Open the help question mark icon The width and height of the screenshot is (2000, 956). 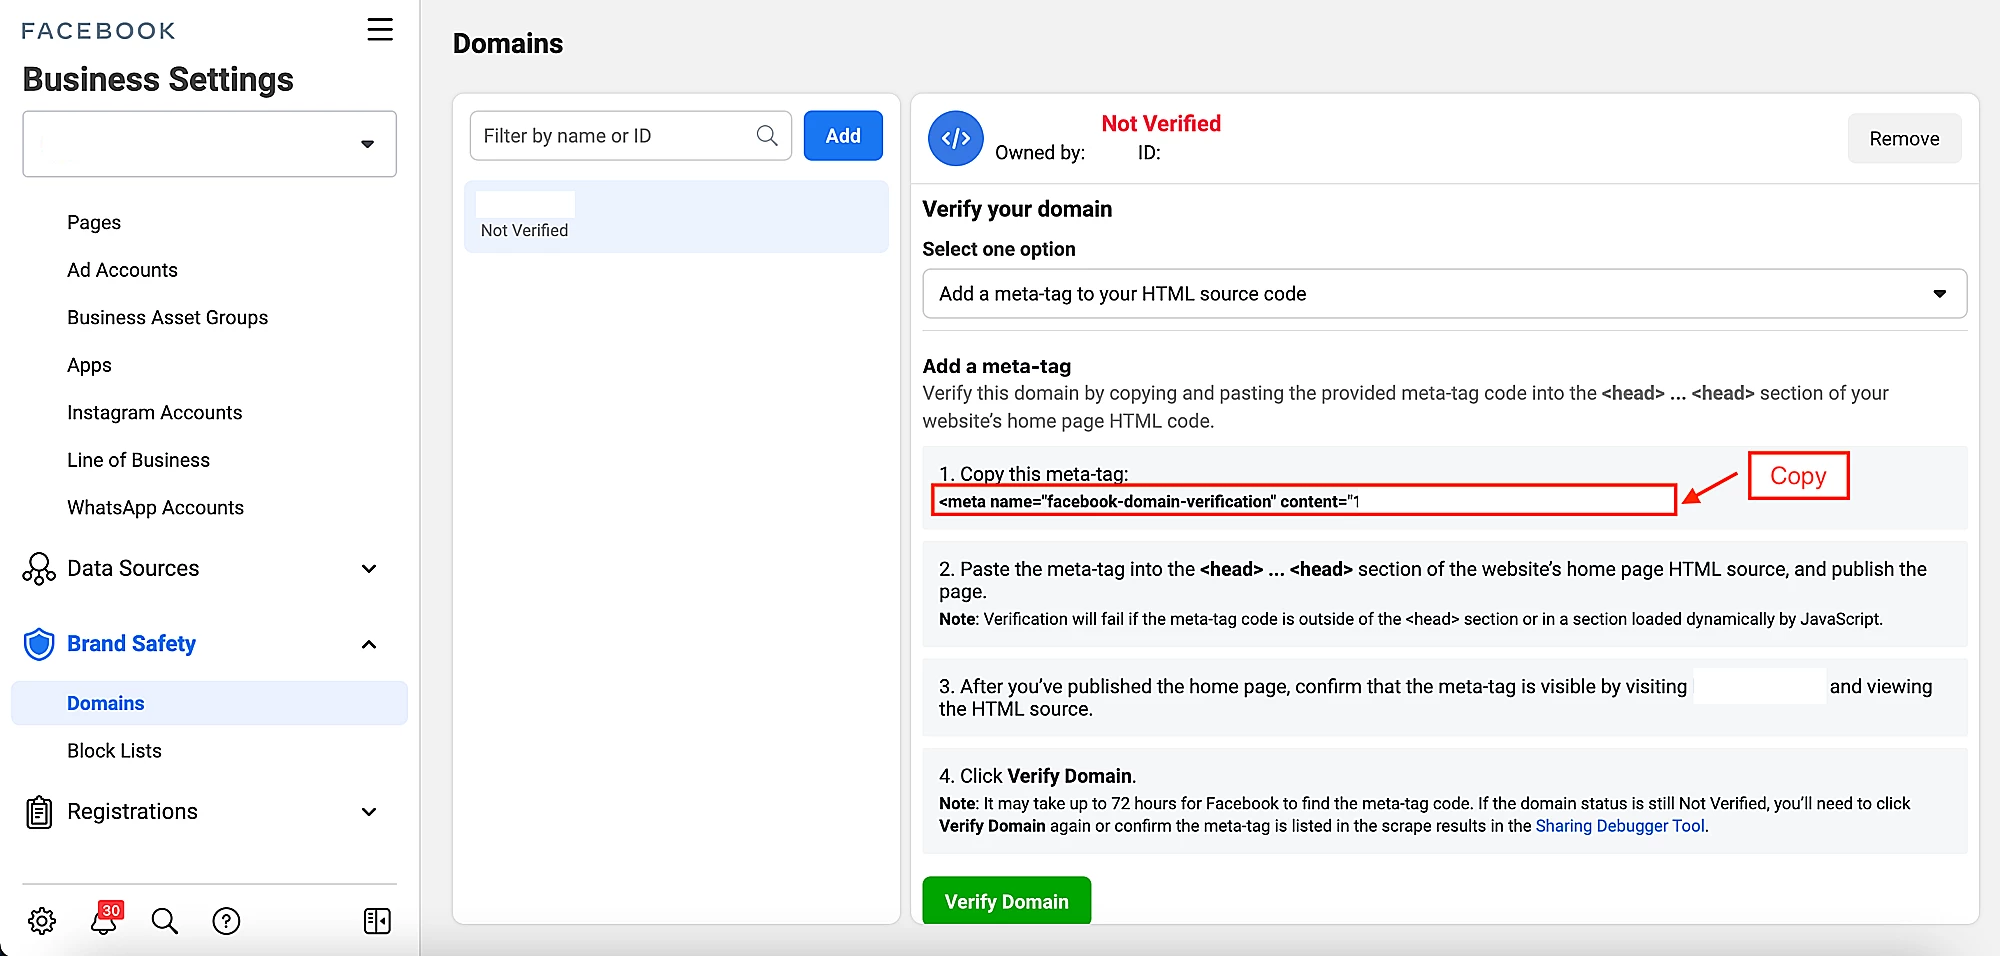(x=227, y=921)
